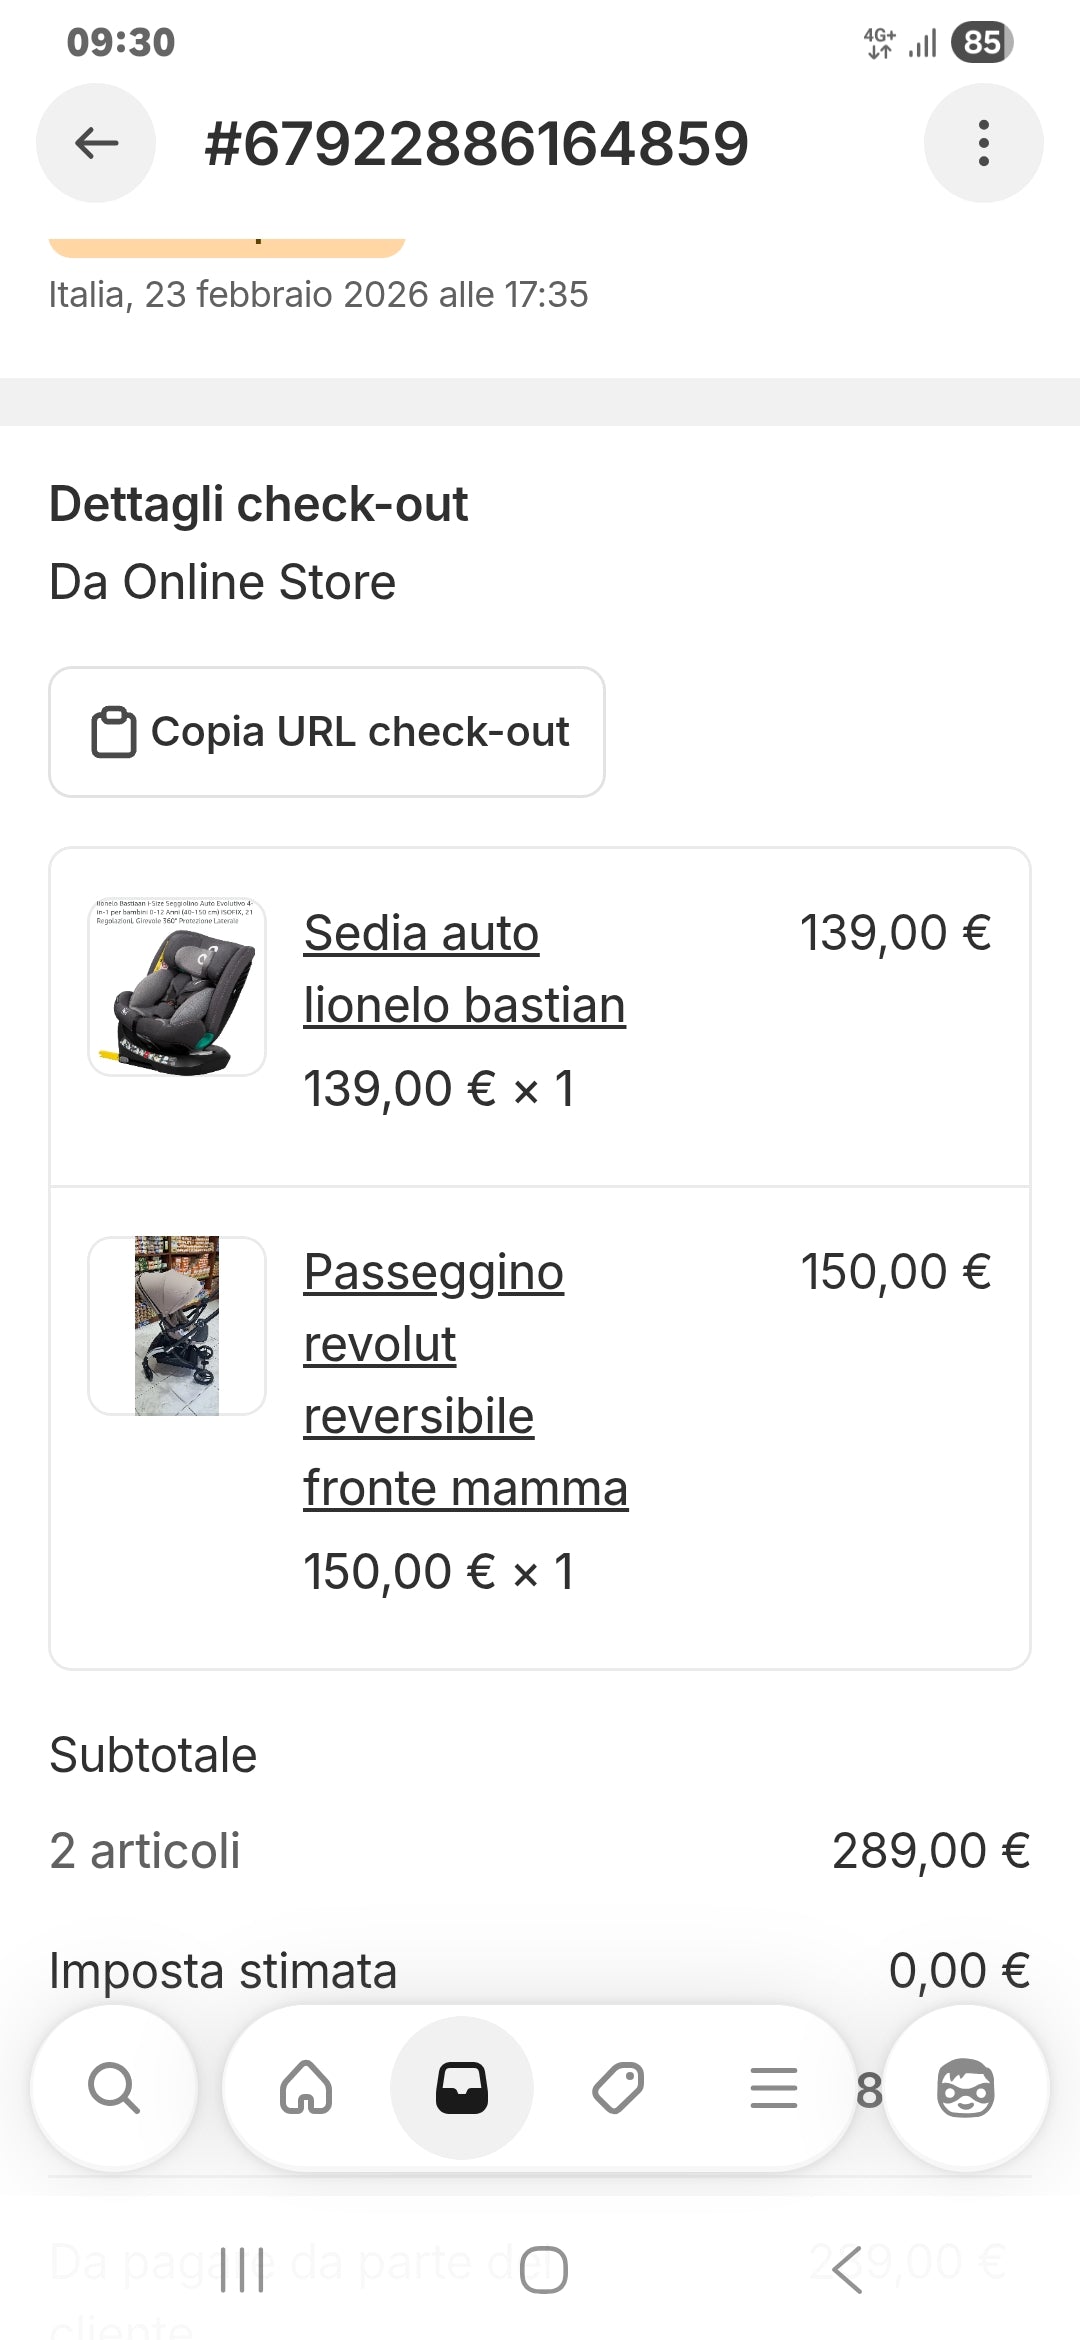Select the 2 articoli subtotal row
Viewport: 1080px width, 2340px height.
[540, 1851]
